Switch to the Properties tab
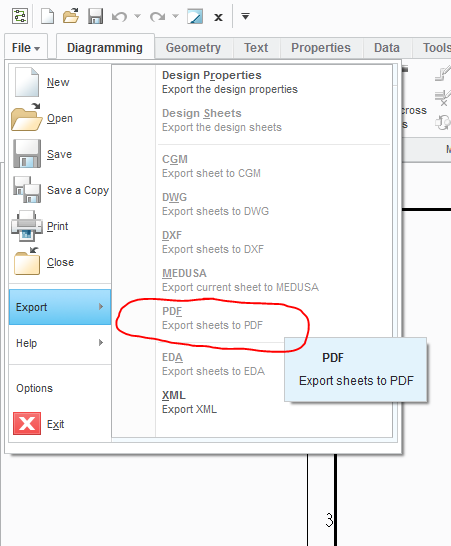This screenshot has height=546, width=451. point(321,48)
